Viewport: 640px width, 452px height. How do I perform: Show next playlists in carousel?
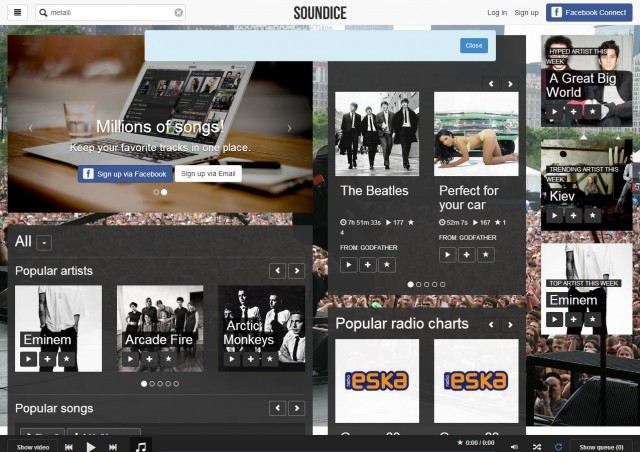(x=510, y=84)
